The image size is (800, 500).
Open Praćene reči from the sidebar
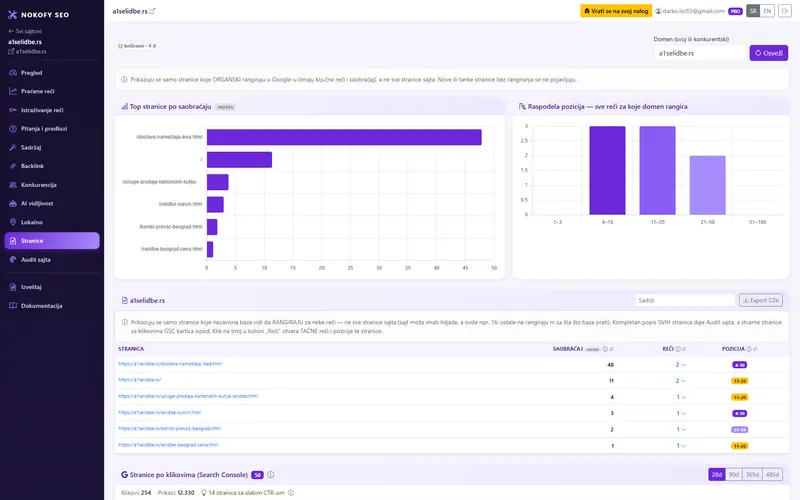52,91
